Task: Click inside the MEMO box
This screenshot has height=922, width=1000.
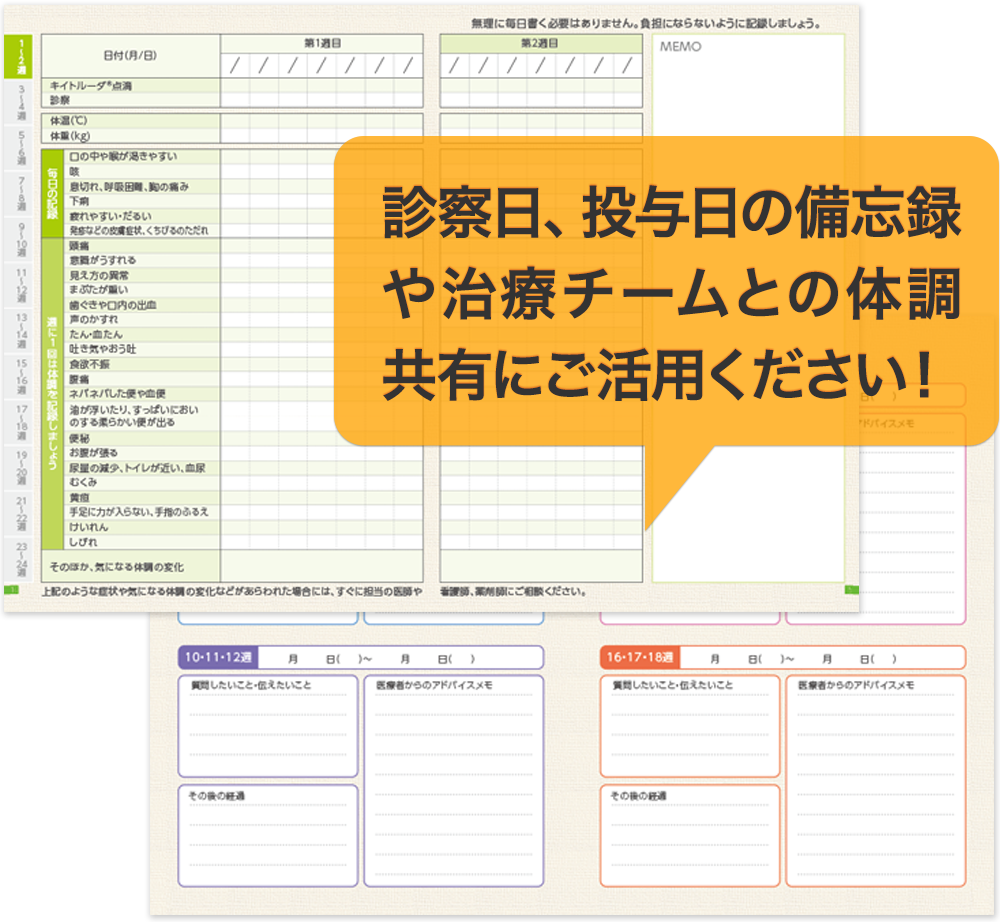Action: (x=747, y=90)
